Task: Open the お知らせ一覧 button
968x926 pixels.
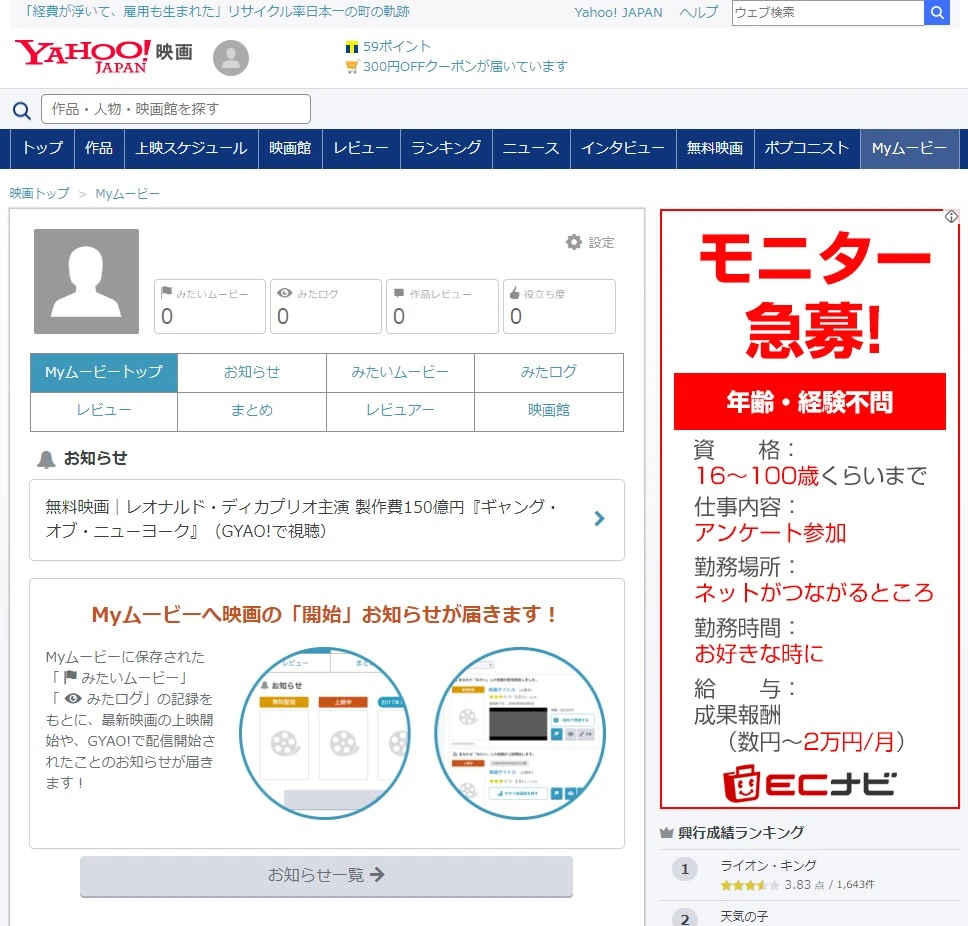Action: (x=326, y=875)
